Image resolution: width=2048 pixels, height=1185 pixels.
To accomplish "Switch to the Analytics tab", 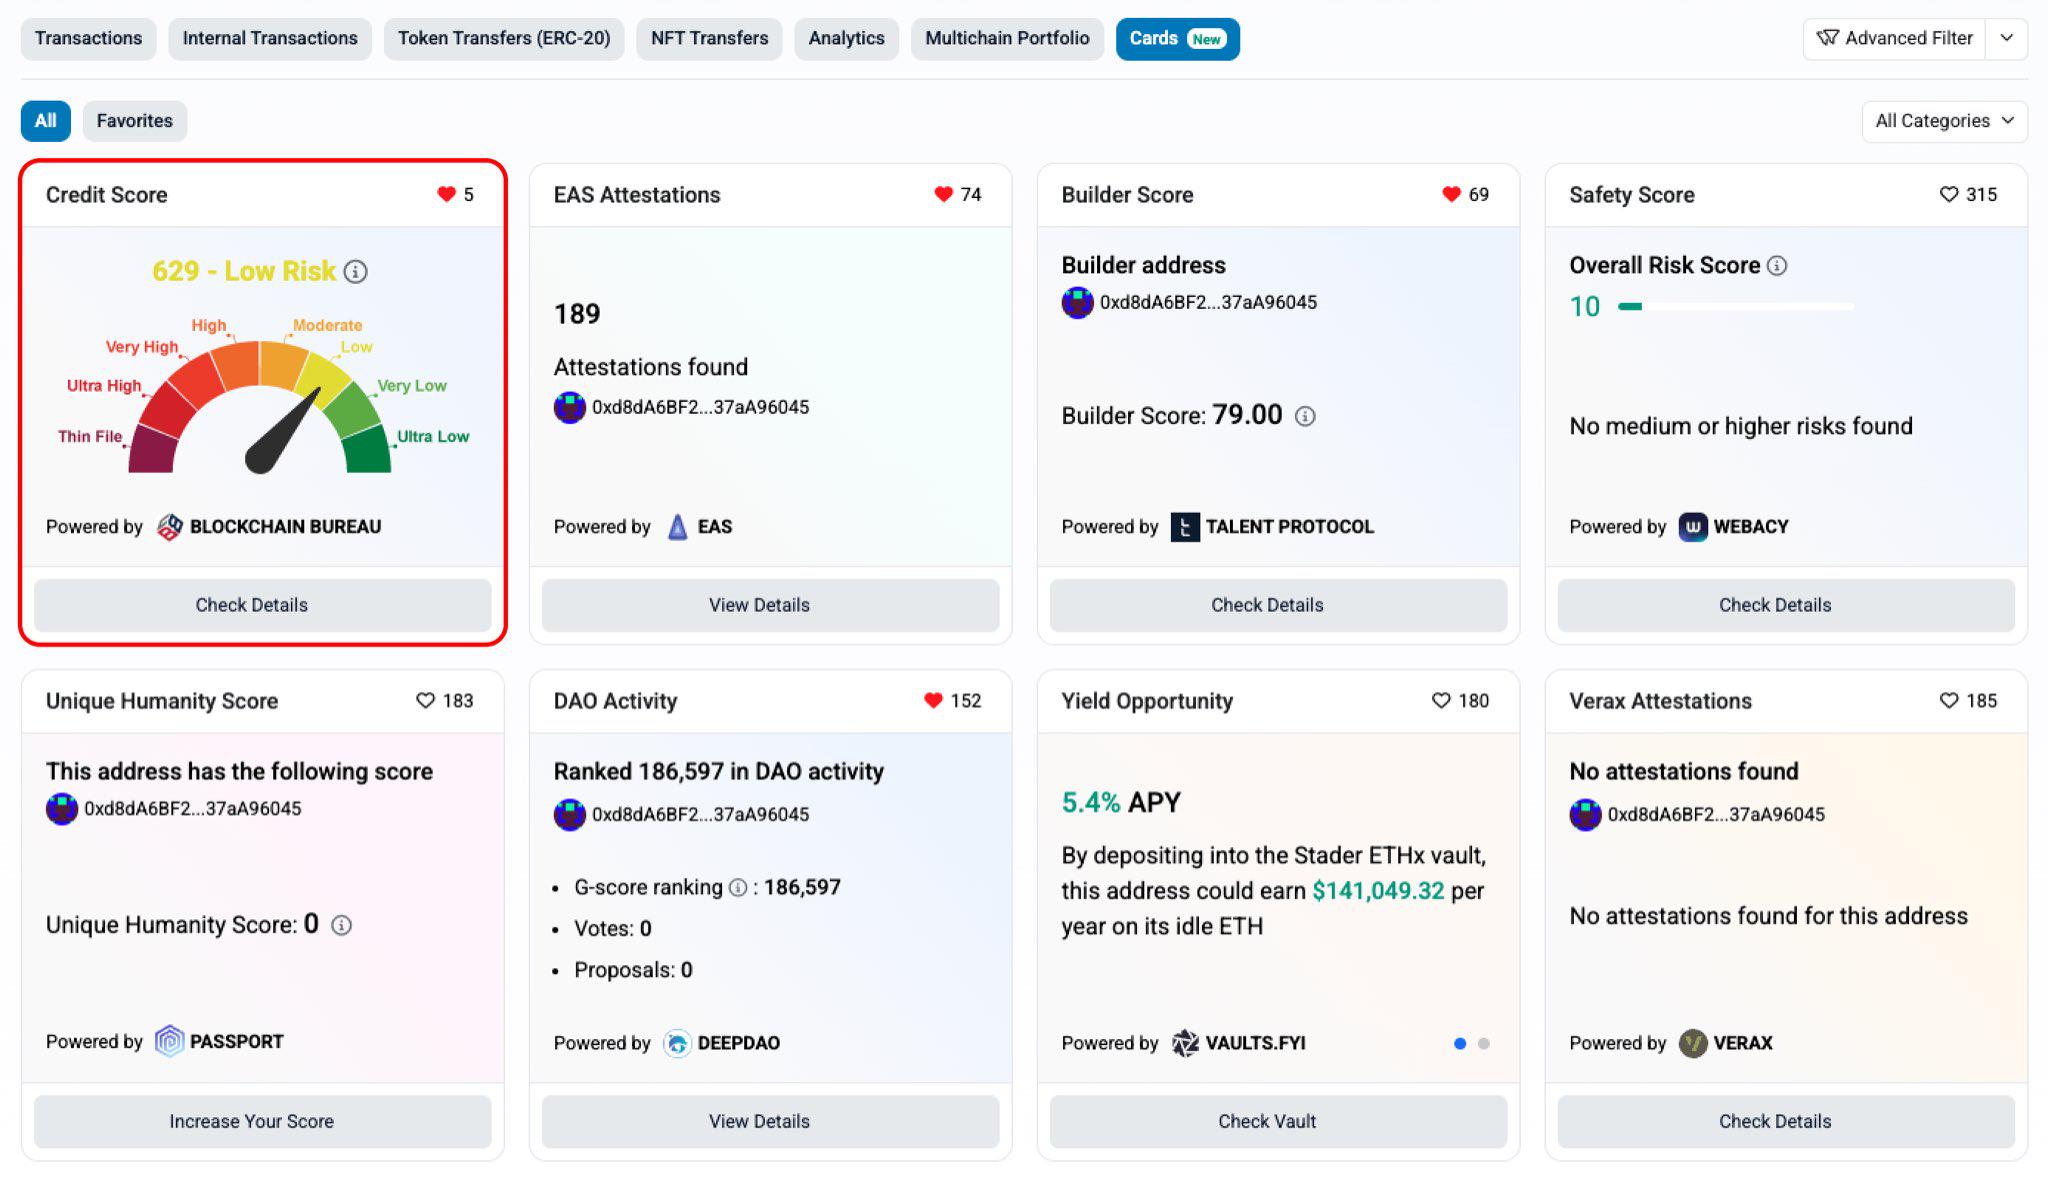I will pyautogui.click(x=846, y=39).
